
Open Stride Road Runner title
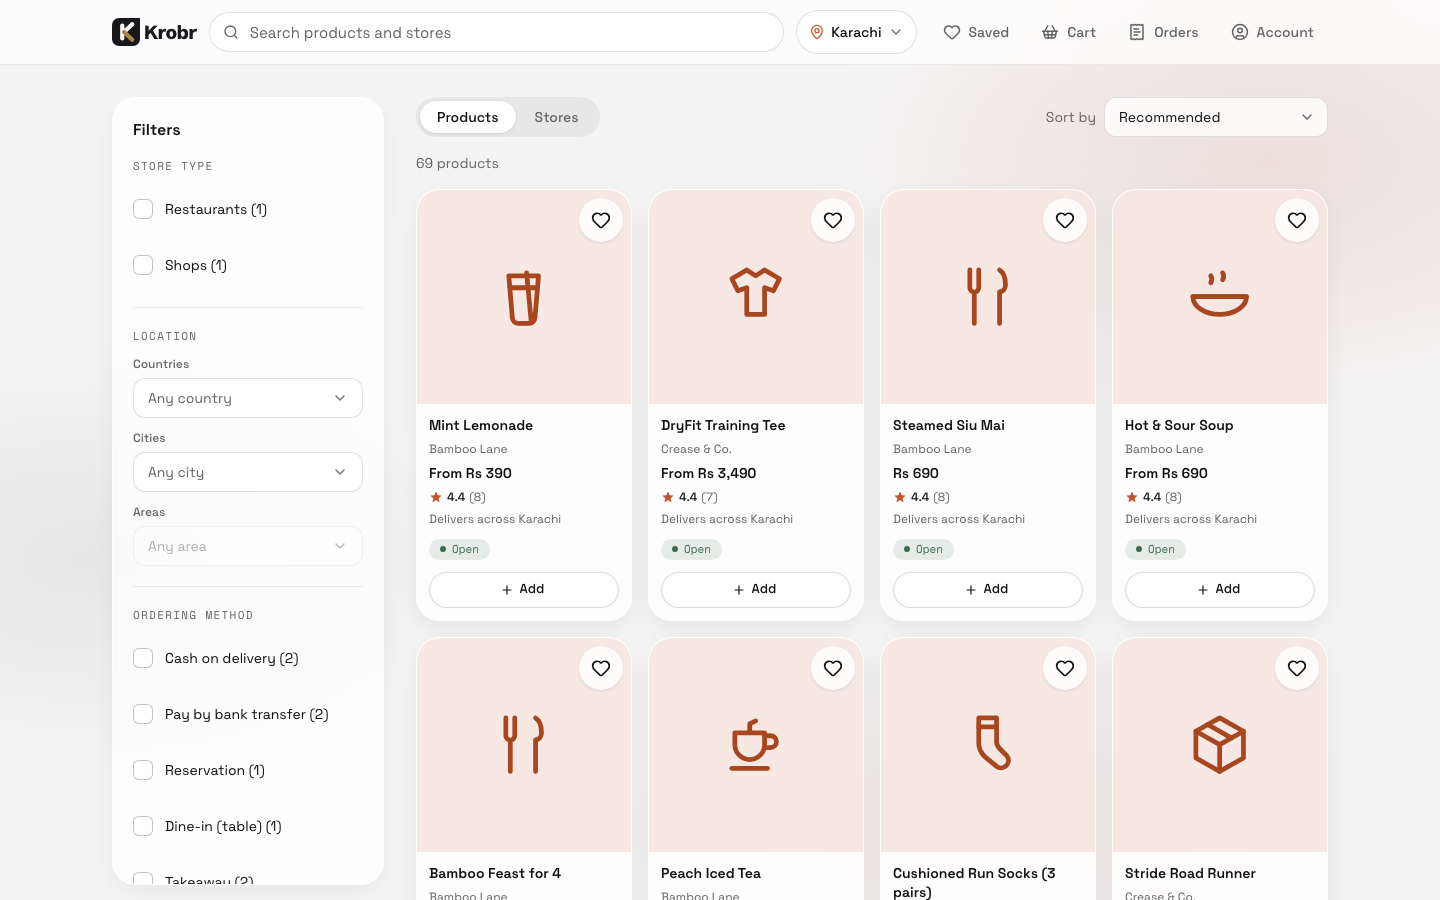[1190, 873]
